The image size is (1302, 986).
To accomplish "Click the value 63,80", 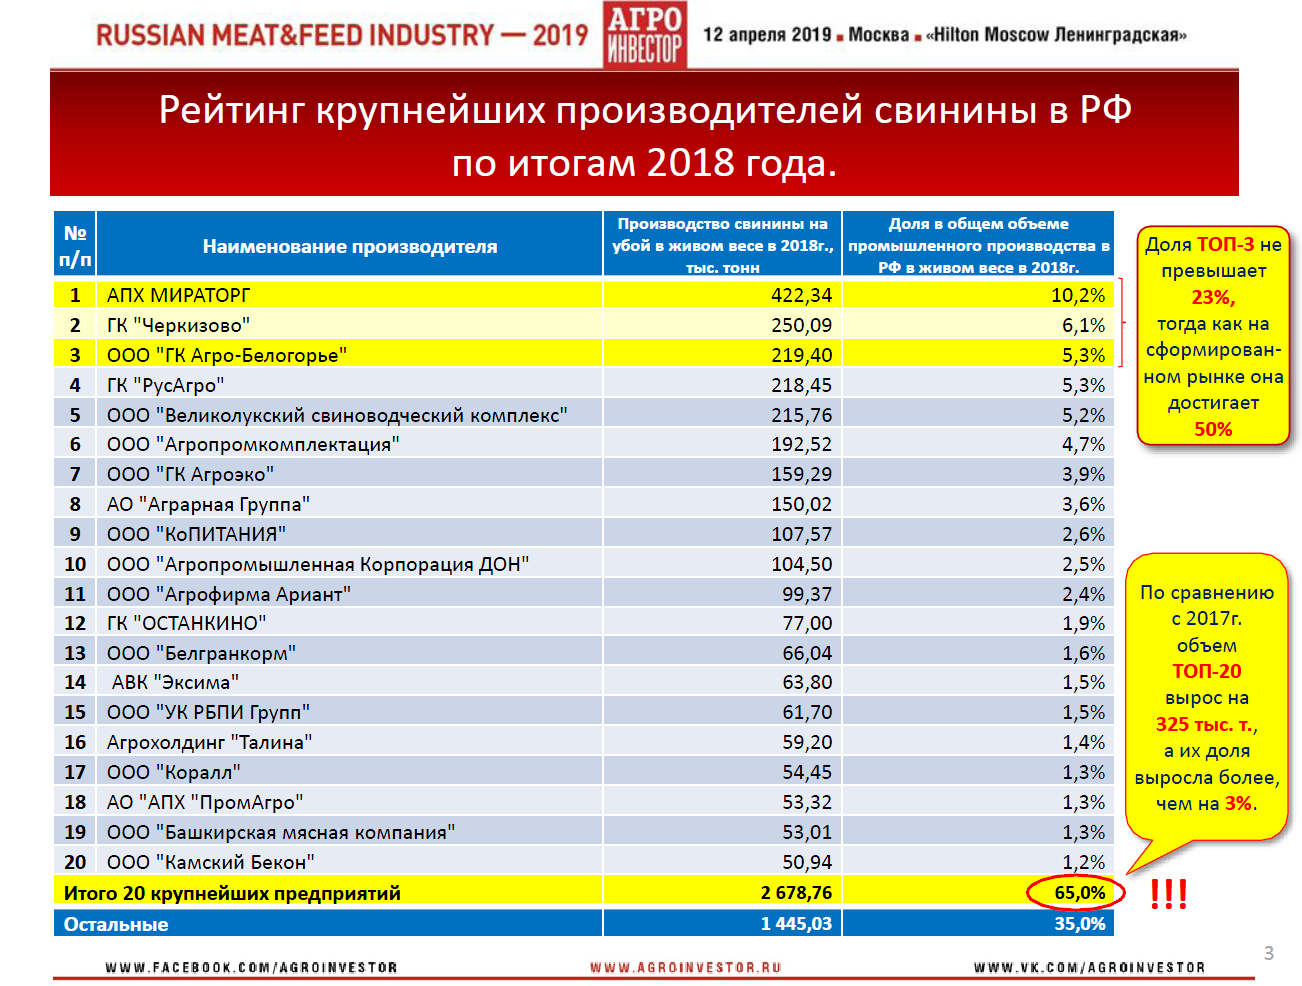I will tap(807, 682).
